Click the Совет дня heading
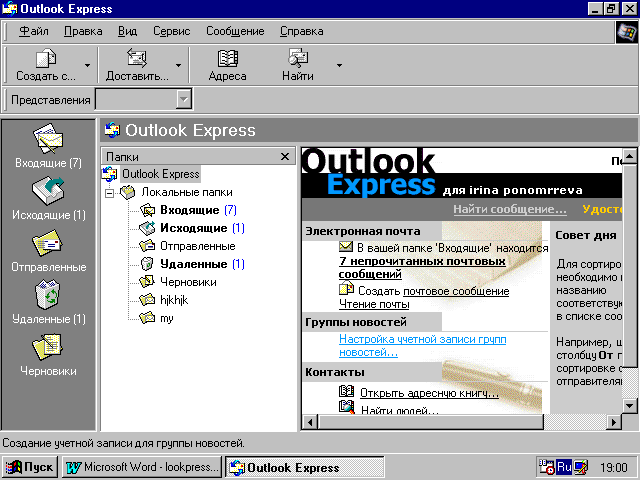The image size is (640, 480). (586, 235)
